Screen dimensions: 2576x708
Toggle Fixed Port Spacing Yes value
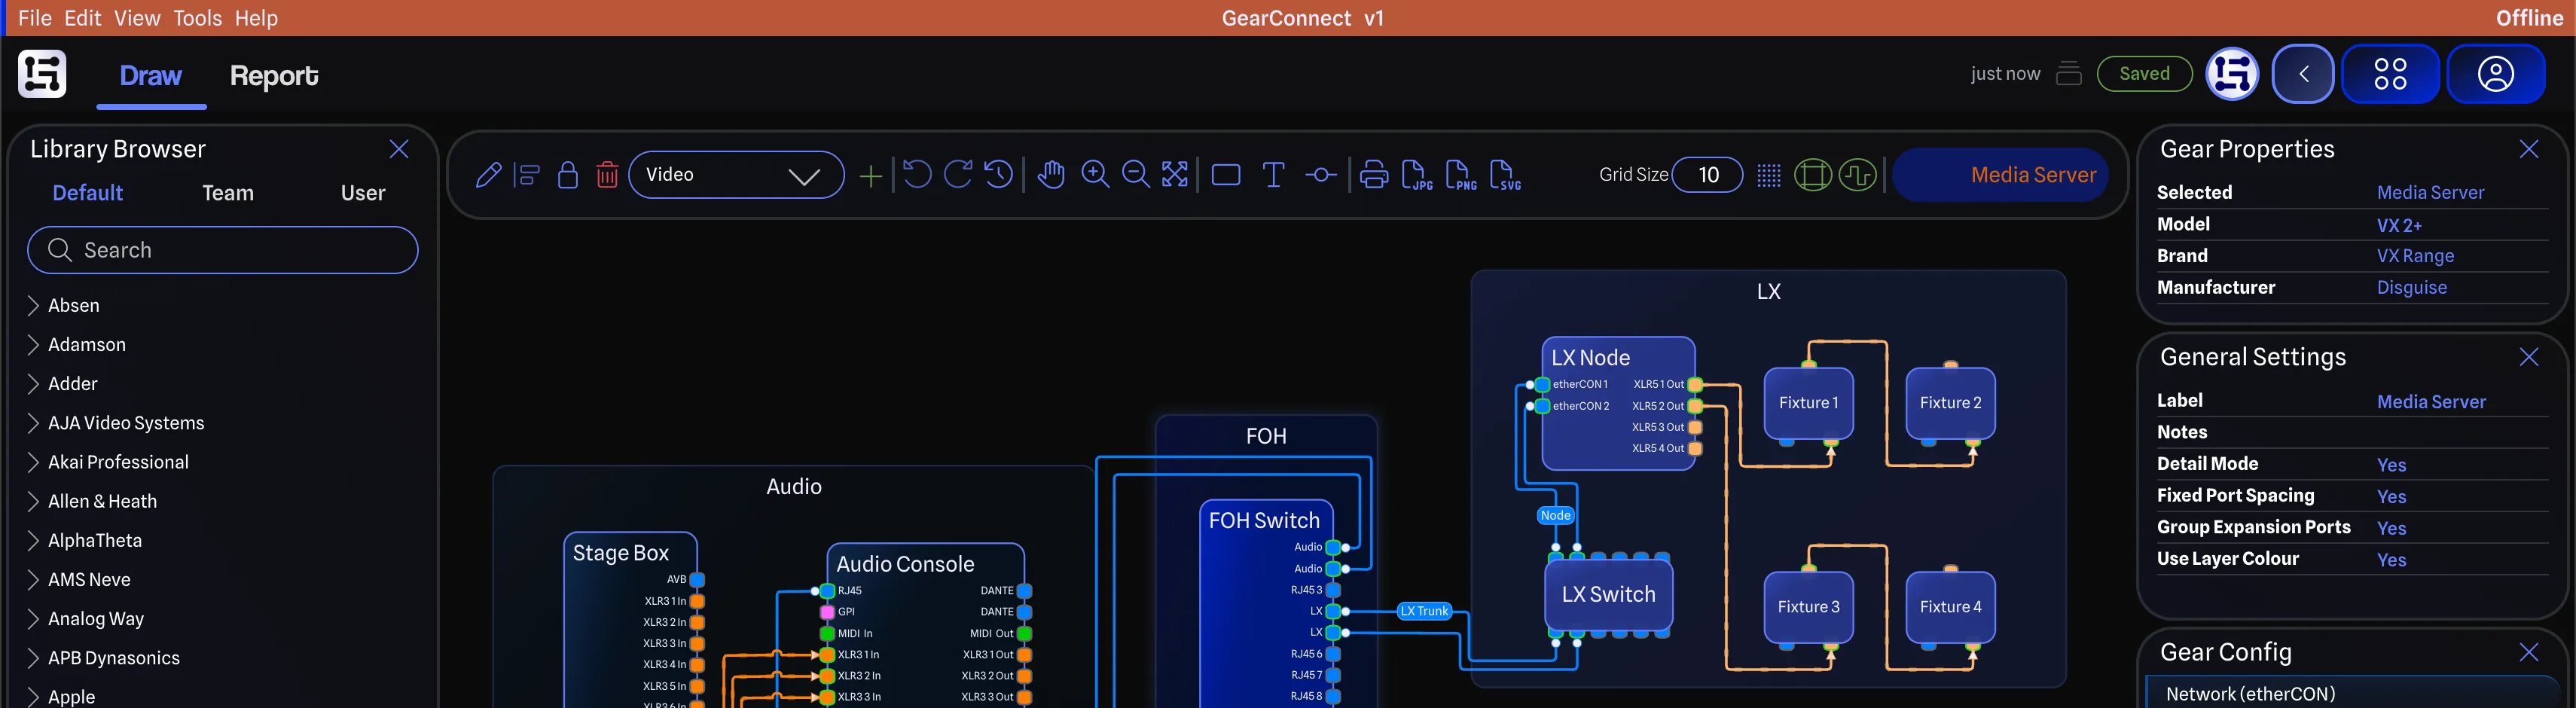pos(2391,497)
